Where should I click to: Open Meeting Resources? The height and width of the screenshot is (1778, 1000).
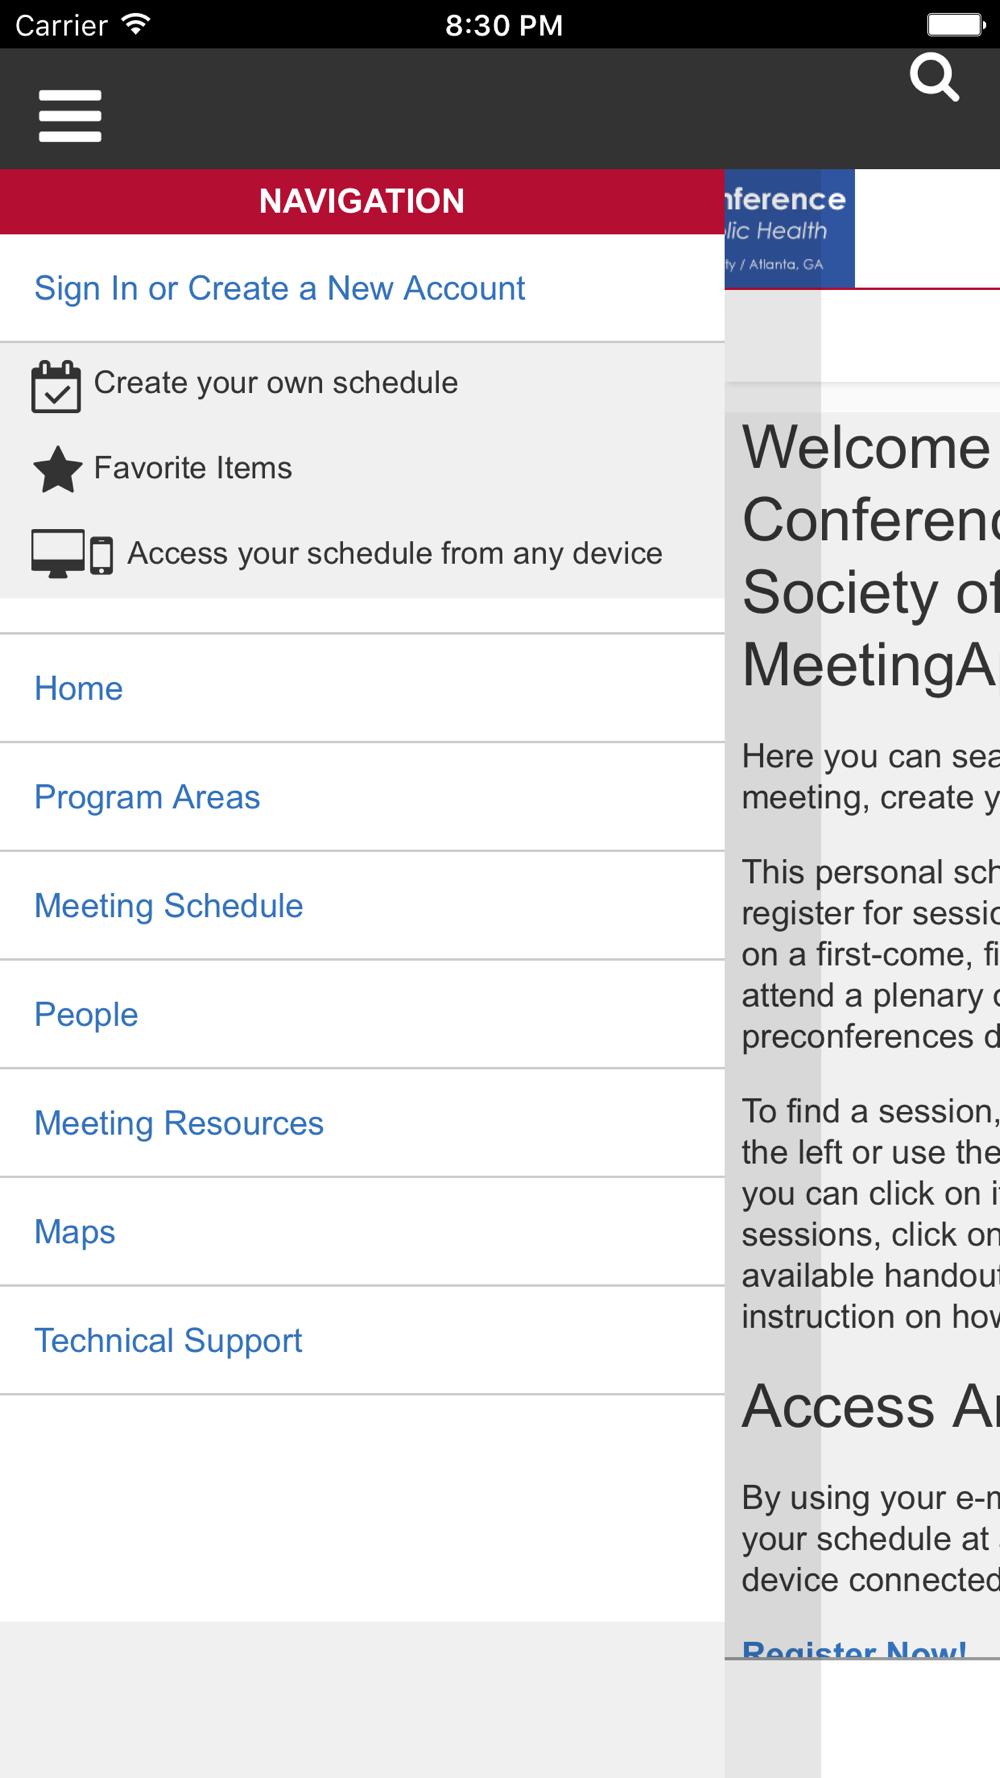coord(179,1123)
